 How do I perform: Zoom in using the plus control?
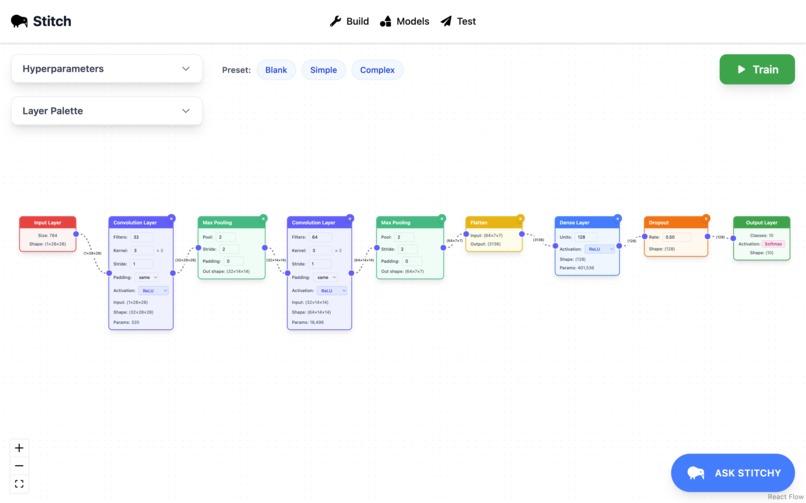click(x=19, y=448)
